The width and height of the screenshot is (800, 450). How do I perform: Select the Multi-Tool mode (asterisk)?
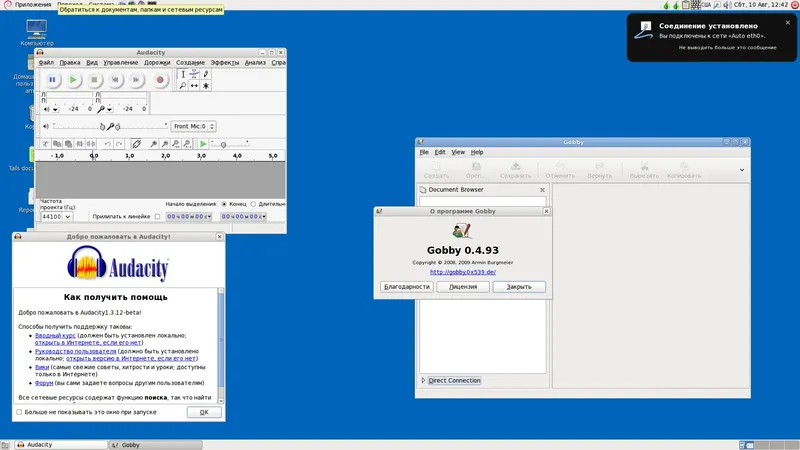pyautogui.click(x=206, y=86)
